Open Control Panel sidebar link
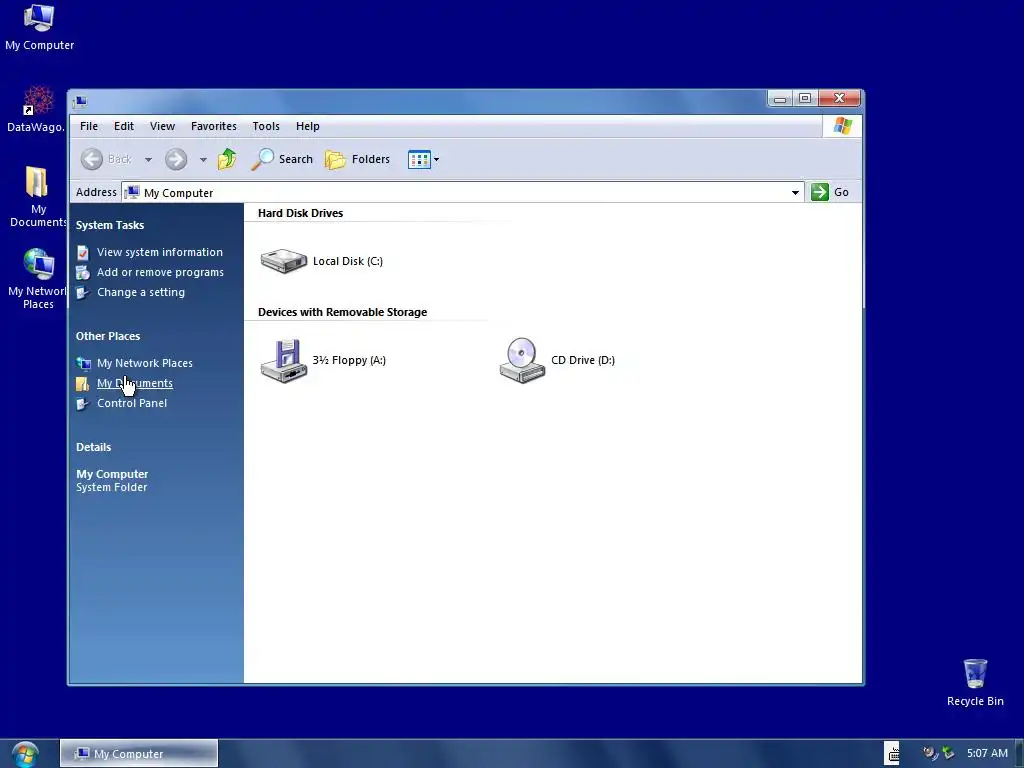 point(132,404)
